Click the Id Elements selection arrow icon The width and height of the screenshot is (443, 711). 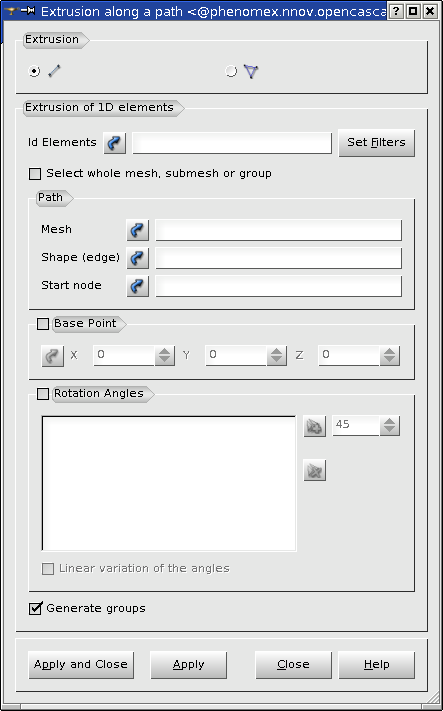pos(115,143)
